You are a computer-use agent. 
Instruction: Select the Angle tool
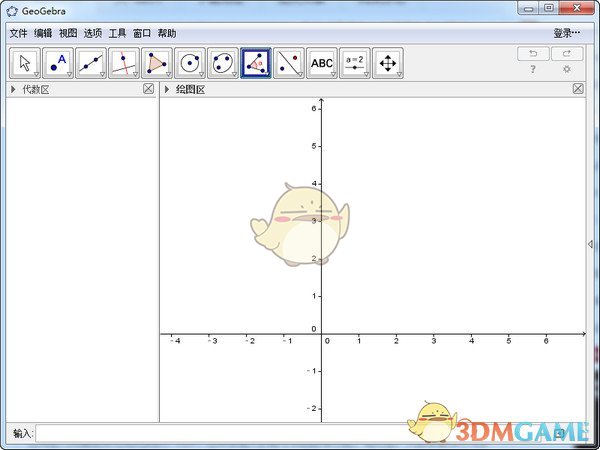(256, 63)
